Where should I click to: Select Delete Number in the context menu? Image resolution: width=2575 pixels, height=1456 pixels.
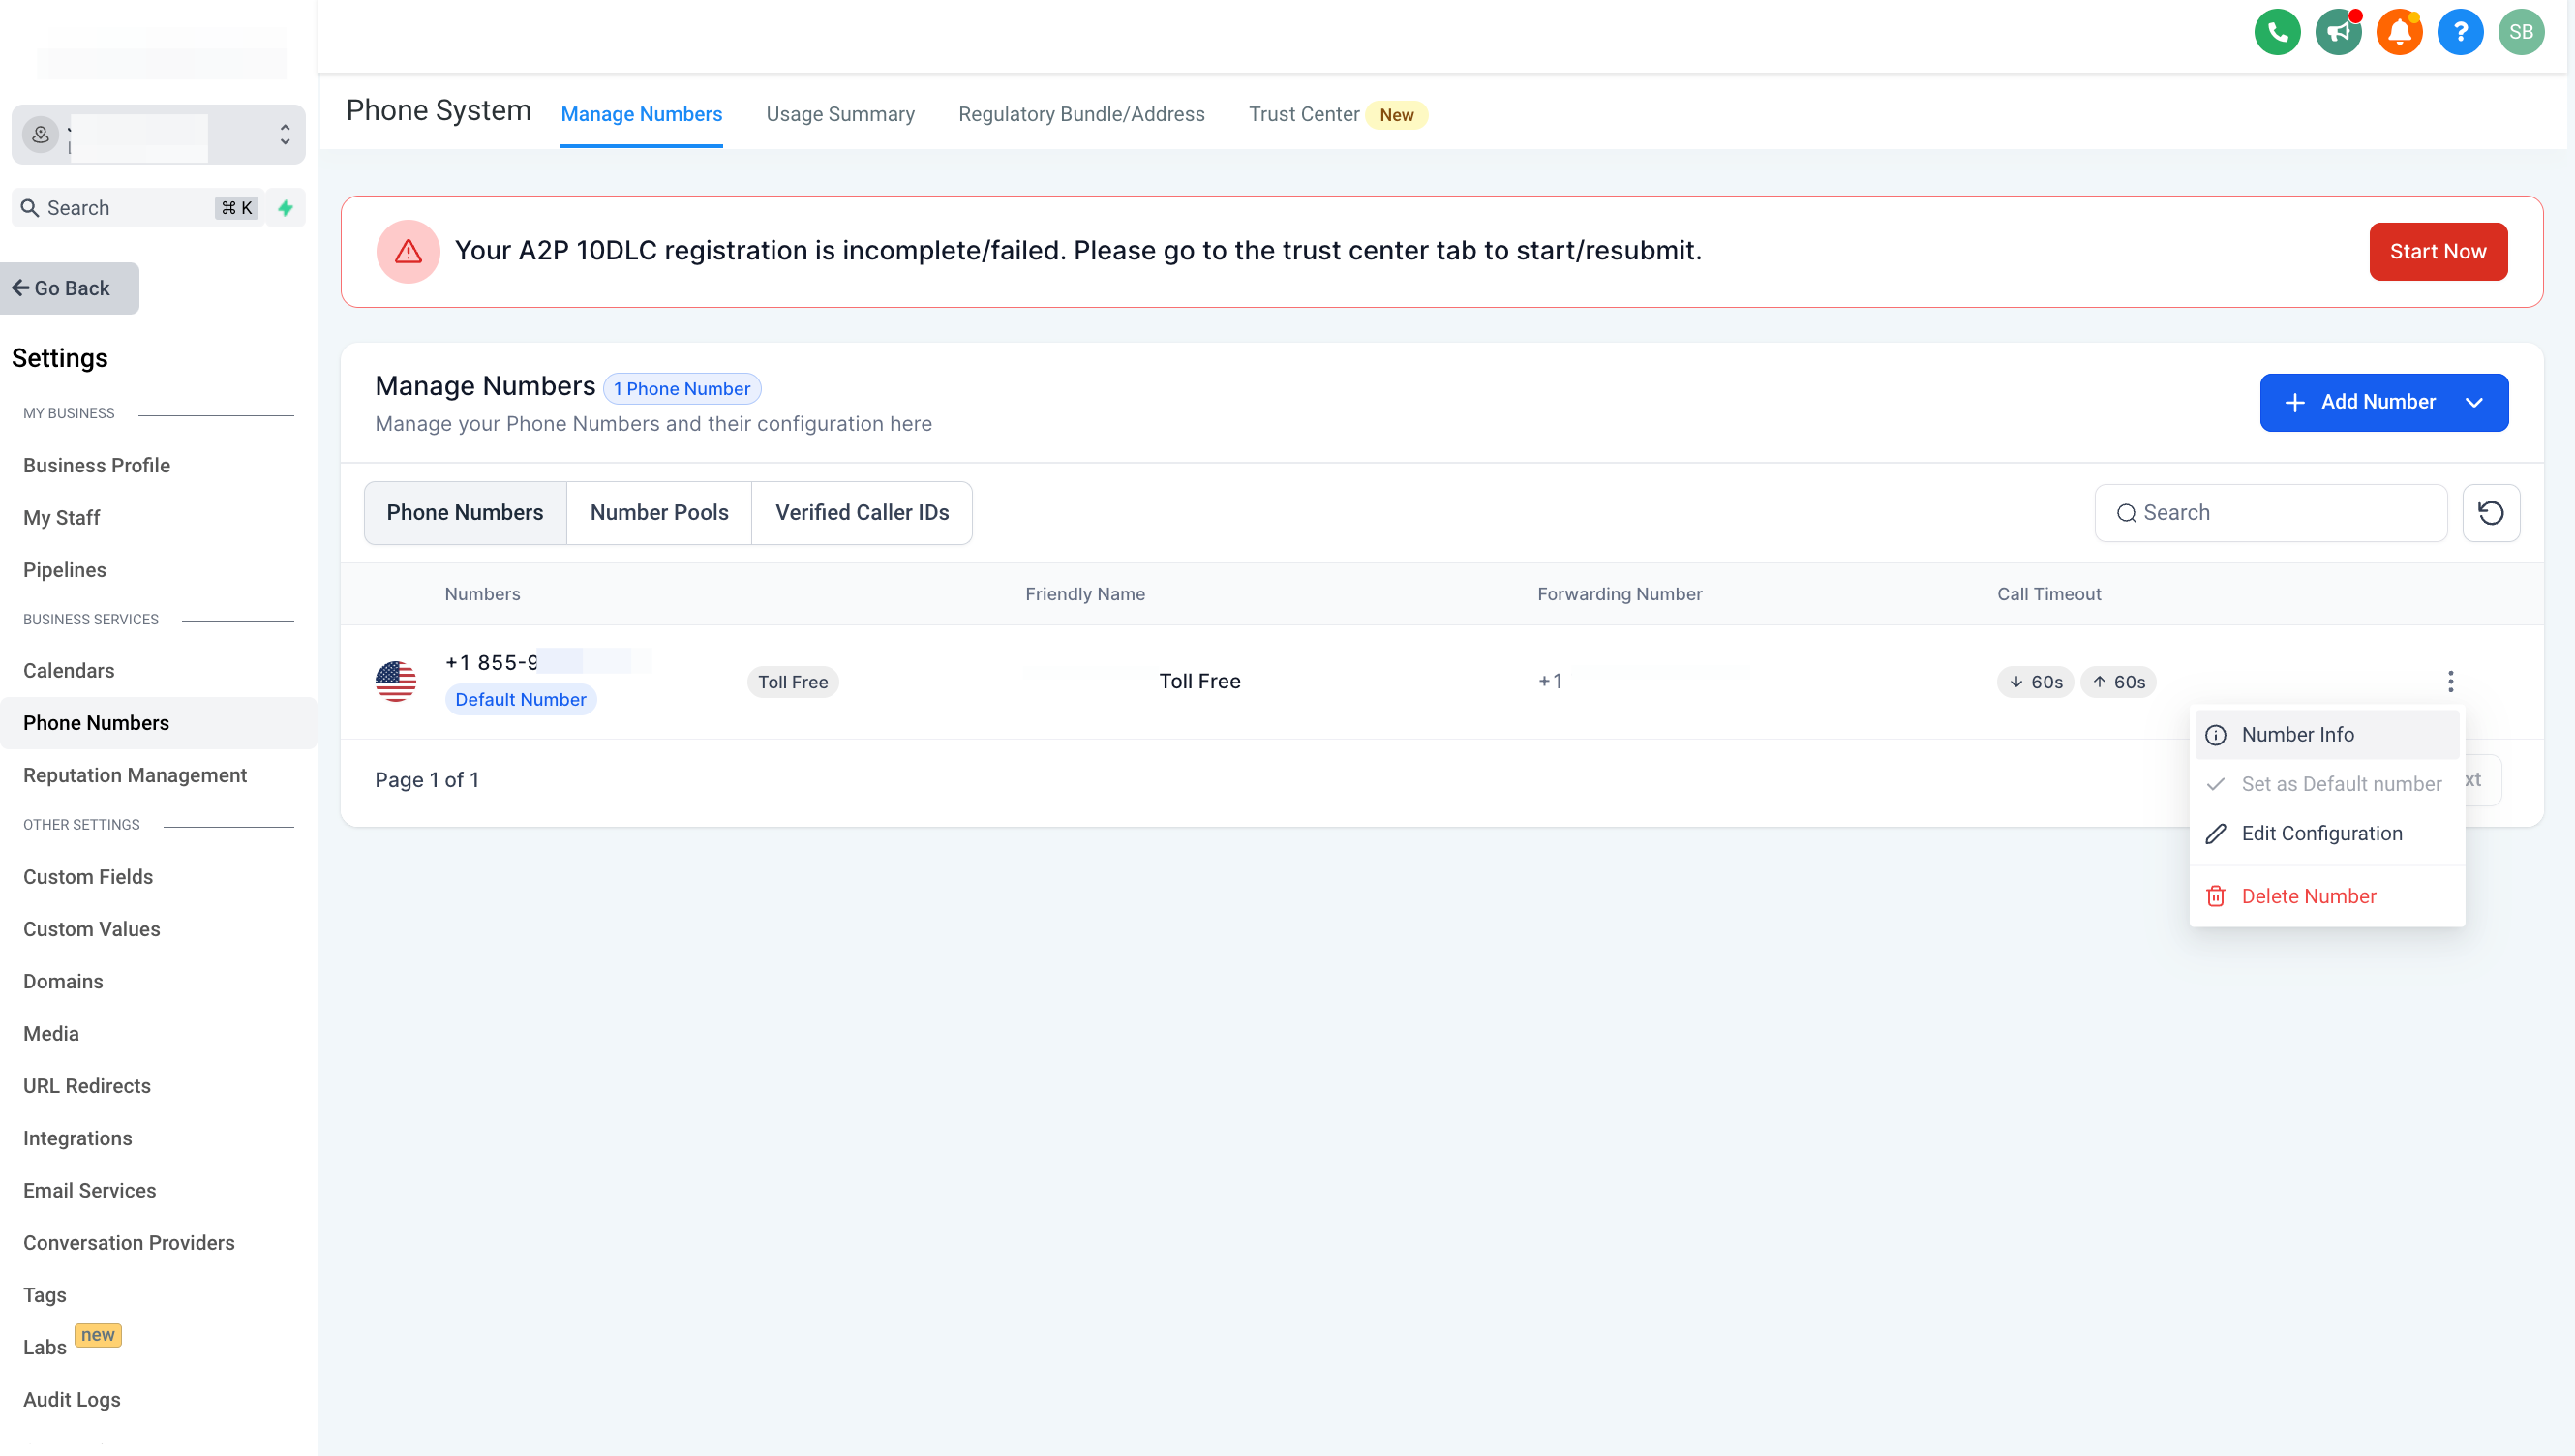pos(2308,897)
